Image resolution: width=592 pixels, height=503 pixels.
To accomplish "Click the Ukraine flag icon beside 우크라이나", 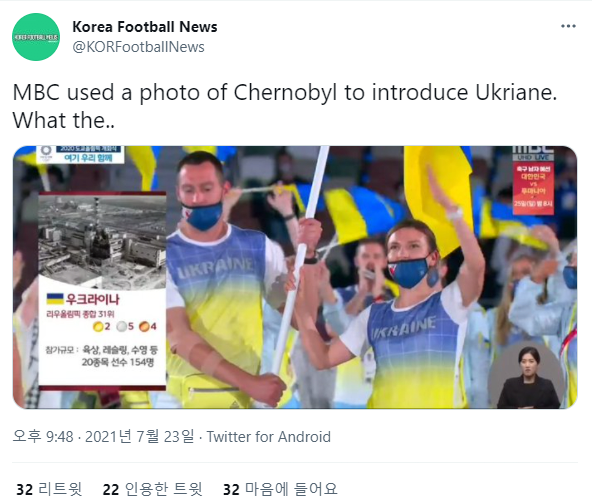I will click(55, 299).
